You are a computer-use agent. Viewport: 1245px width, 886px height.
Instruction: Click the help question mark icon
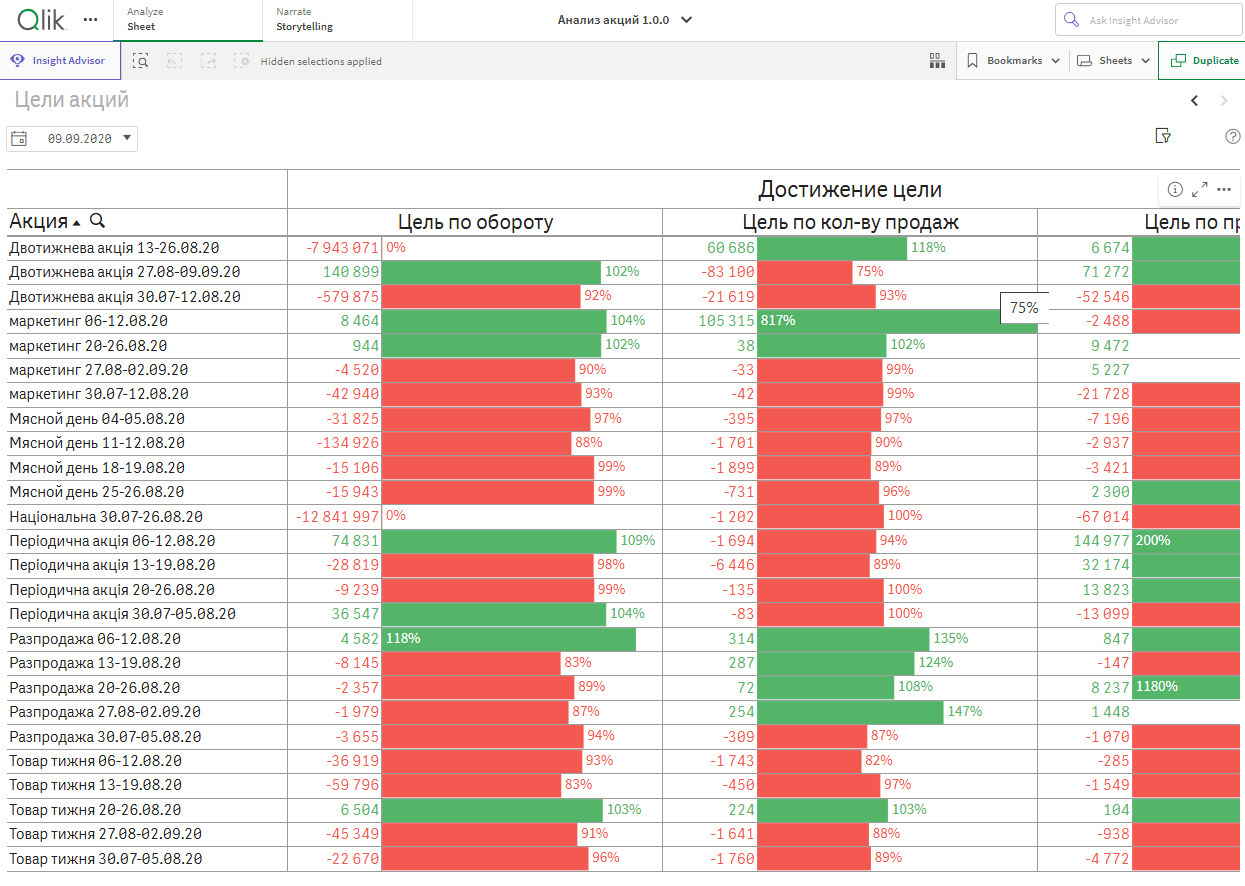(x=1232, y=136)
